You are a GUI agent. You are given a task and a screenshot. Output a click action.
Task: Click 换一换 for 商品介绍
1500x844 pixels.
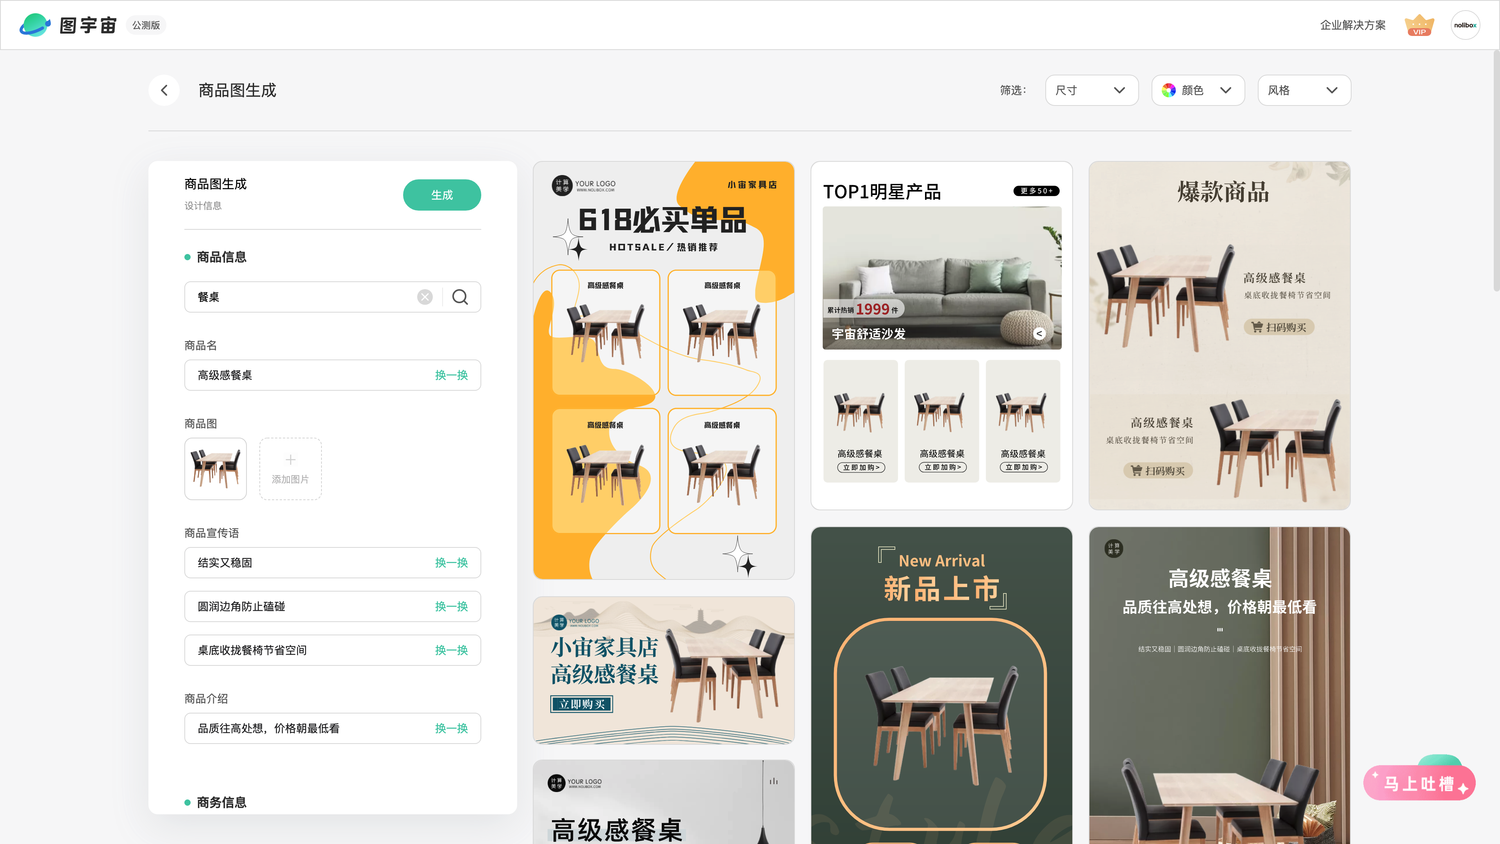451,729
